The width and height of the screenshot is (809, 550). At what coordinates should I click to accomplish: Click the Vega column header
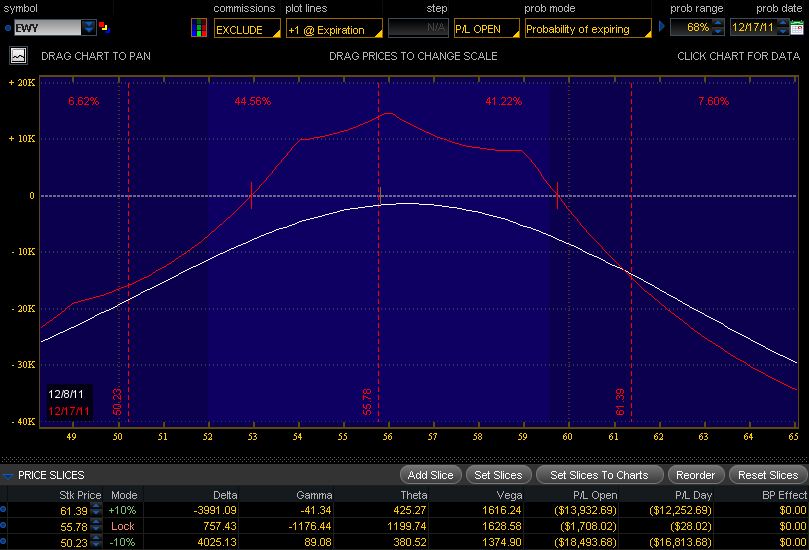tap(509, 495)
